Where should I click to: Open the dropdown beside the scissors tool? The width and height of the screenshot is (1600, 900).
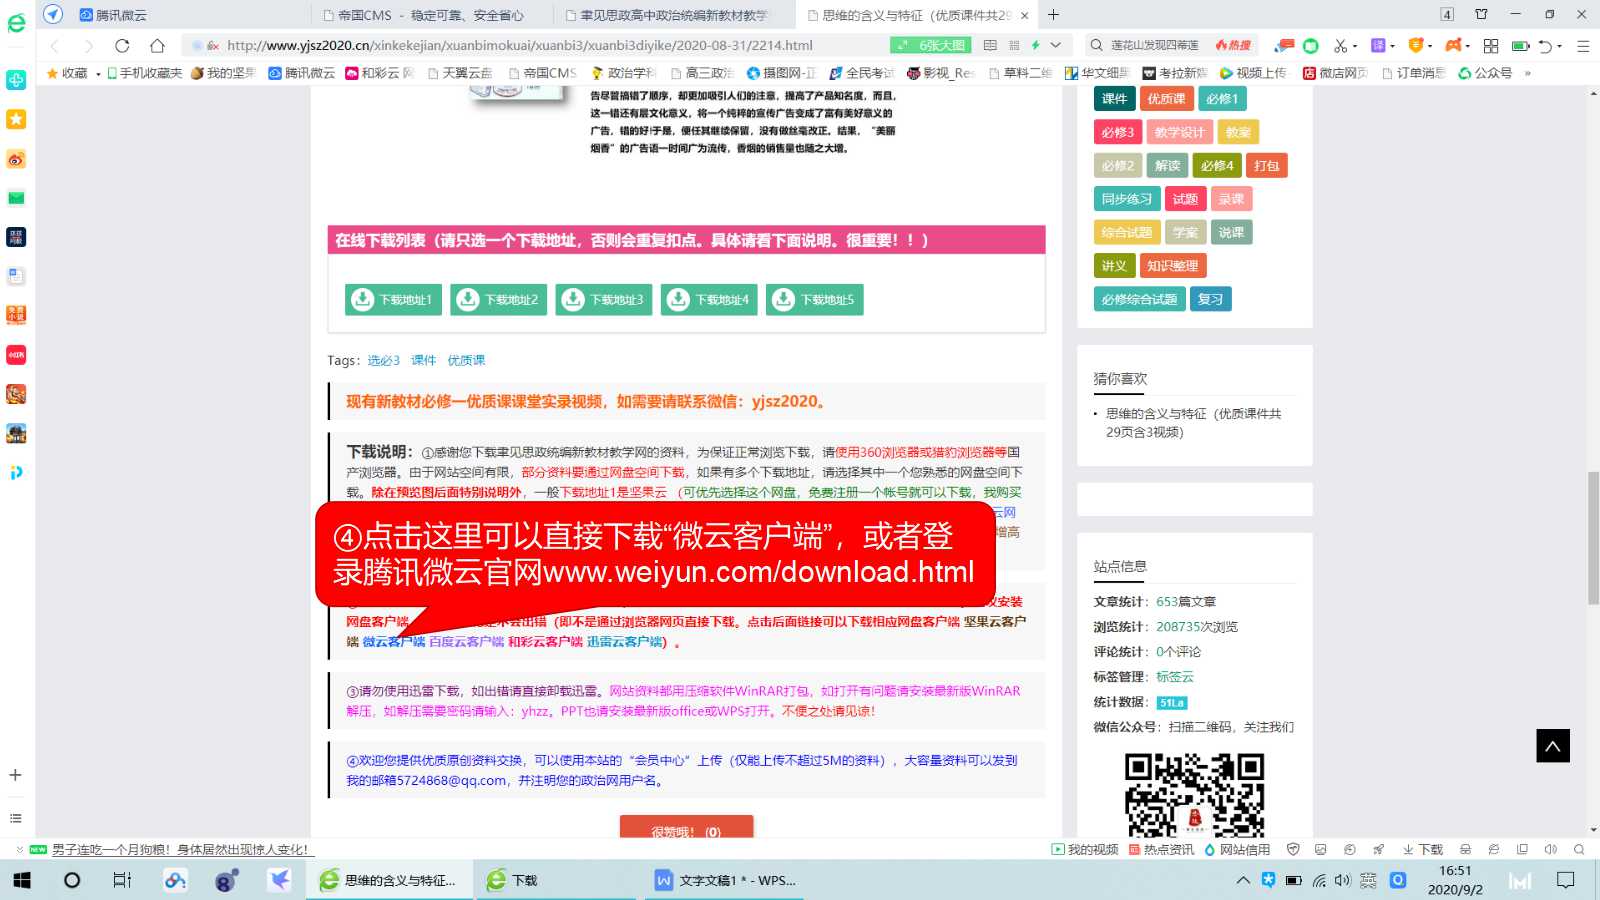[1354, 46]
